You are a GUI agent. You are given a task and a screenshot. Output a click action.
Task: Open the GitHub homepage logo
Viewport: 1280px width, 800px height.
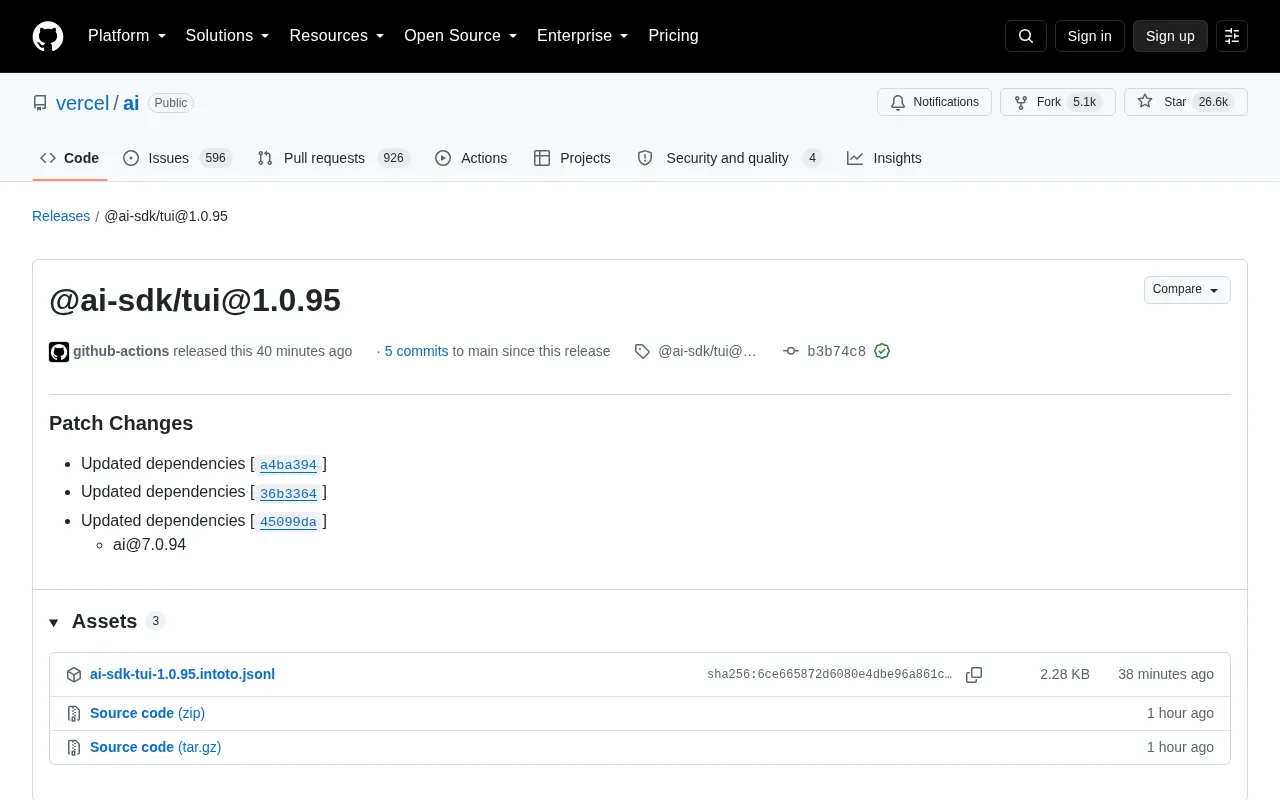[48, 36]
